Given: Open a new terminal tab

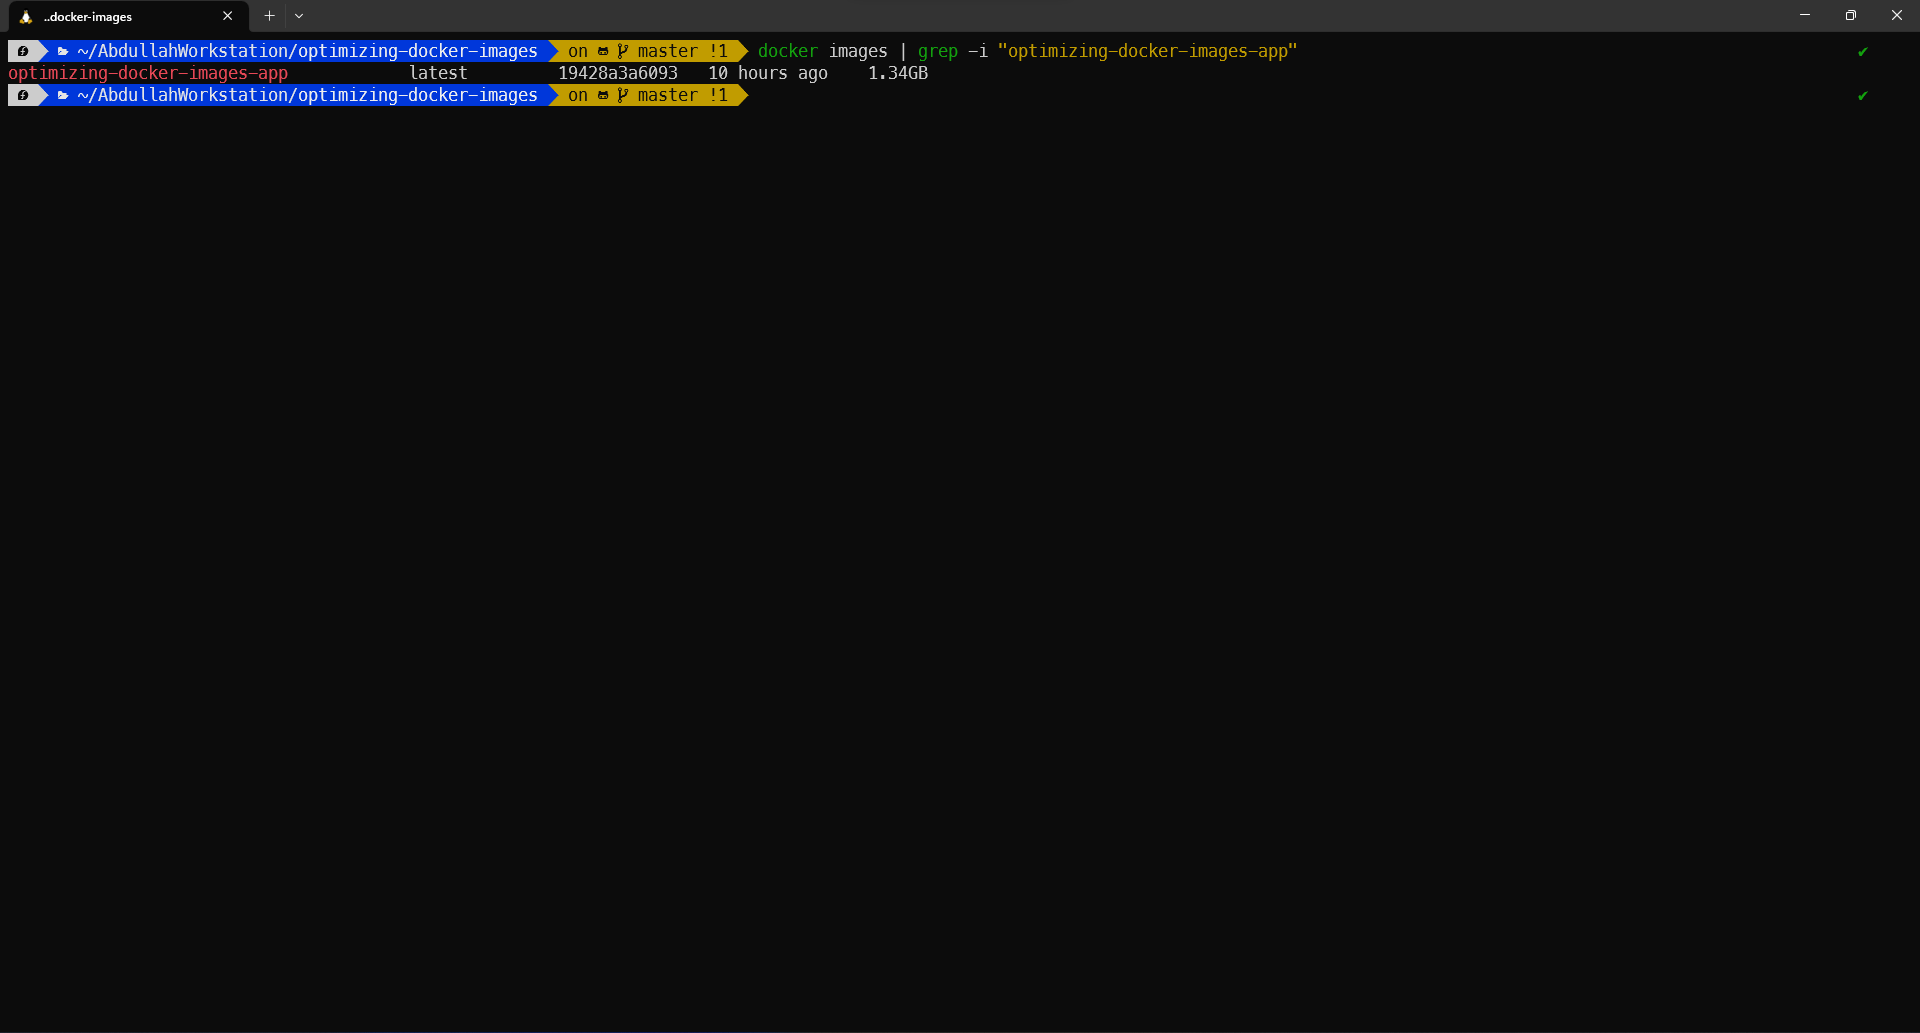Looking at the screenshot, I should (269, 16).
